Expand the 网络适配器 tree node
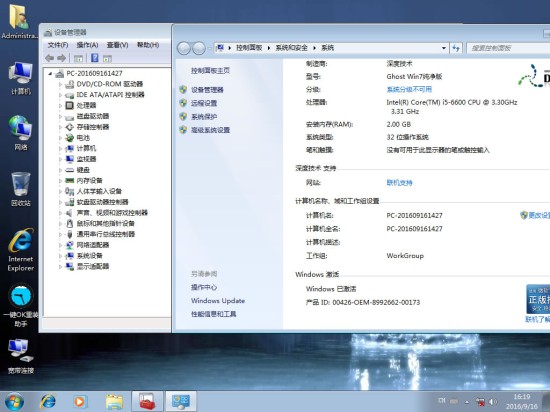Viewport: 550px width, 412px height. click(60, 245)
